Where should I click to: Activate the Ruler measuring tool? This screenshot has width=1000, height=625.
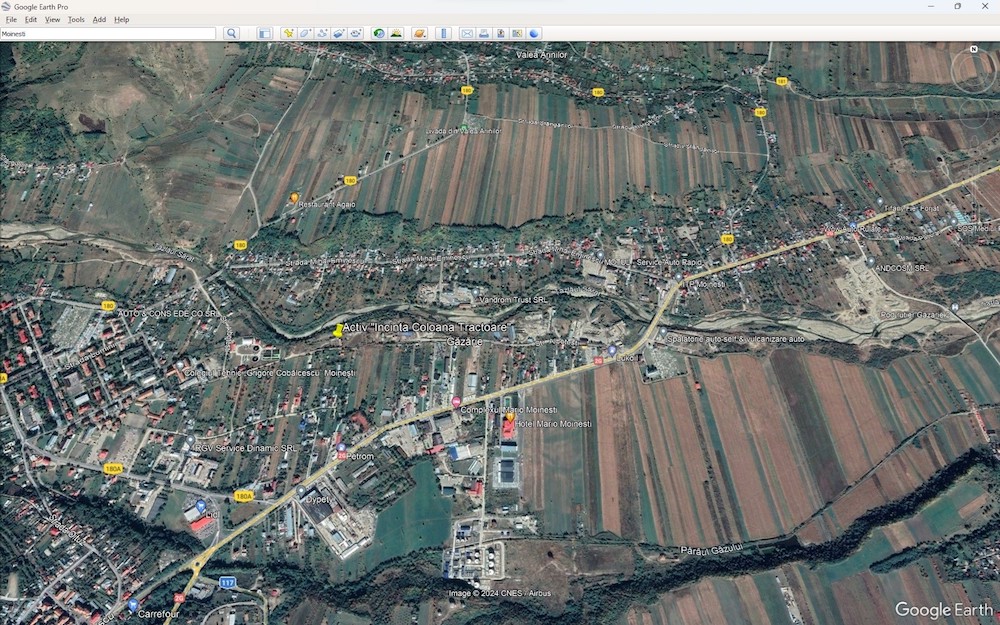(444, 33)
